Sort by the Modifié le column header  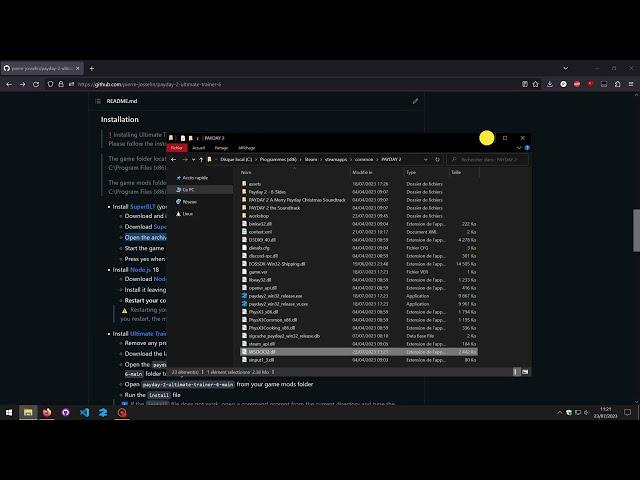[x=362, y=172]
